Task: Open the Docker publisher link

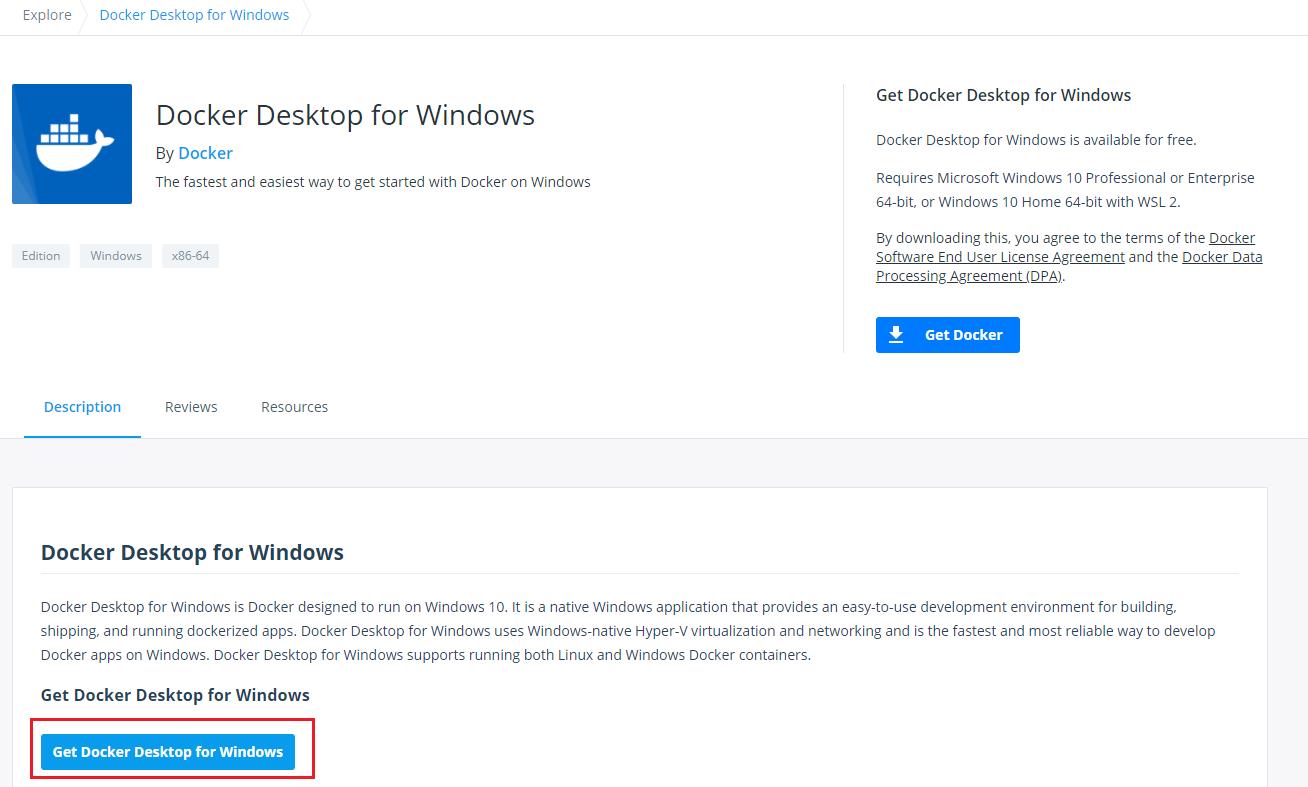Action: tap(205, 153)
